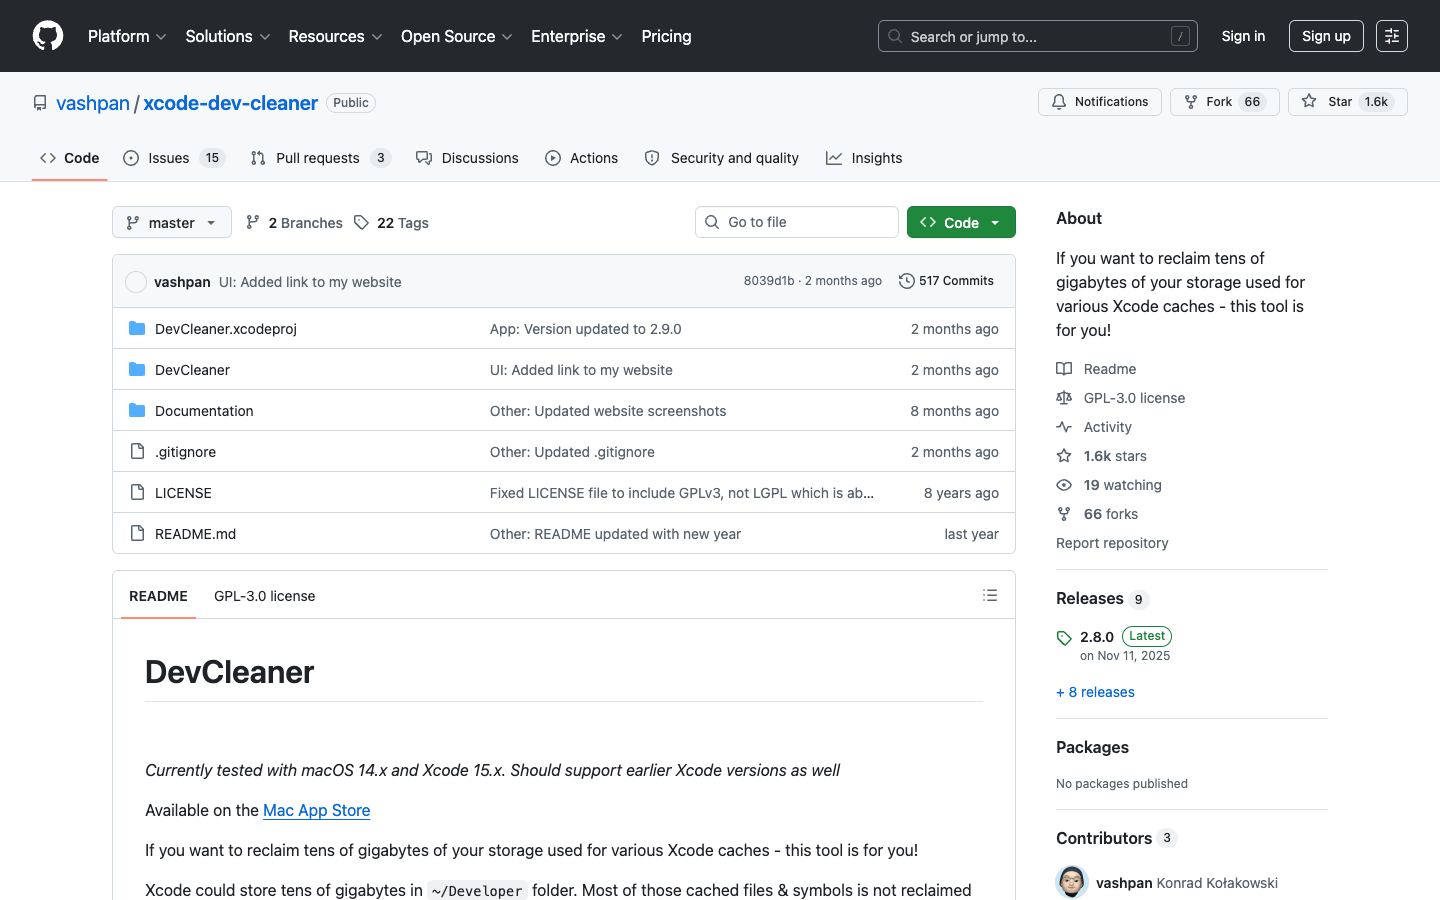This screenshot has height=900, width=1440.
Task: Expand the green Code dropdown button
Action: click(x=961, y=222)
